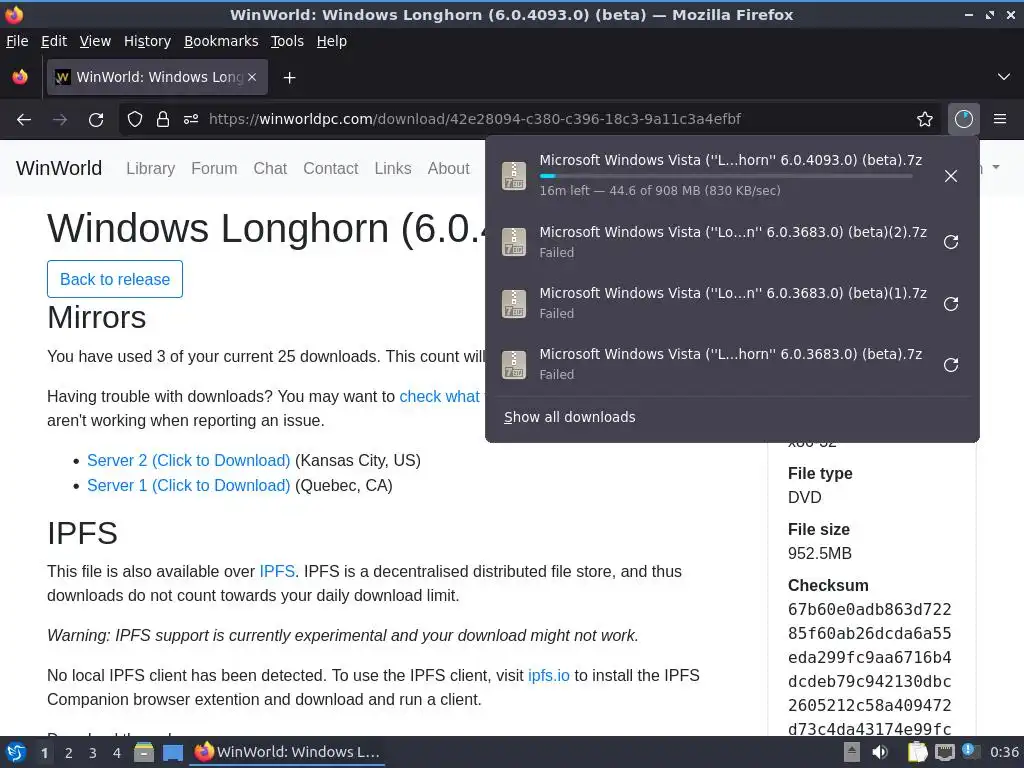1024x768 pixels.
Task: Click the Back to release button
Action: pos(115,280)
